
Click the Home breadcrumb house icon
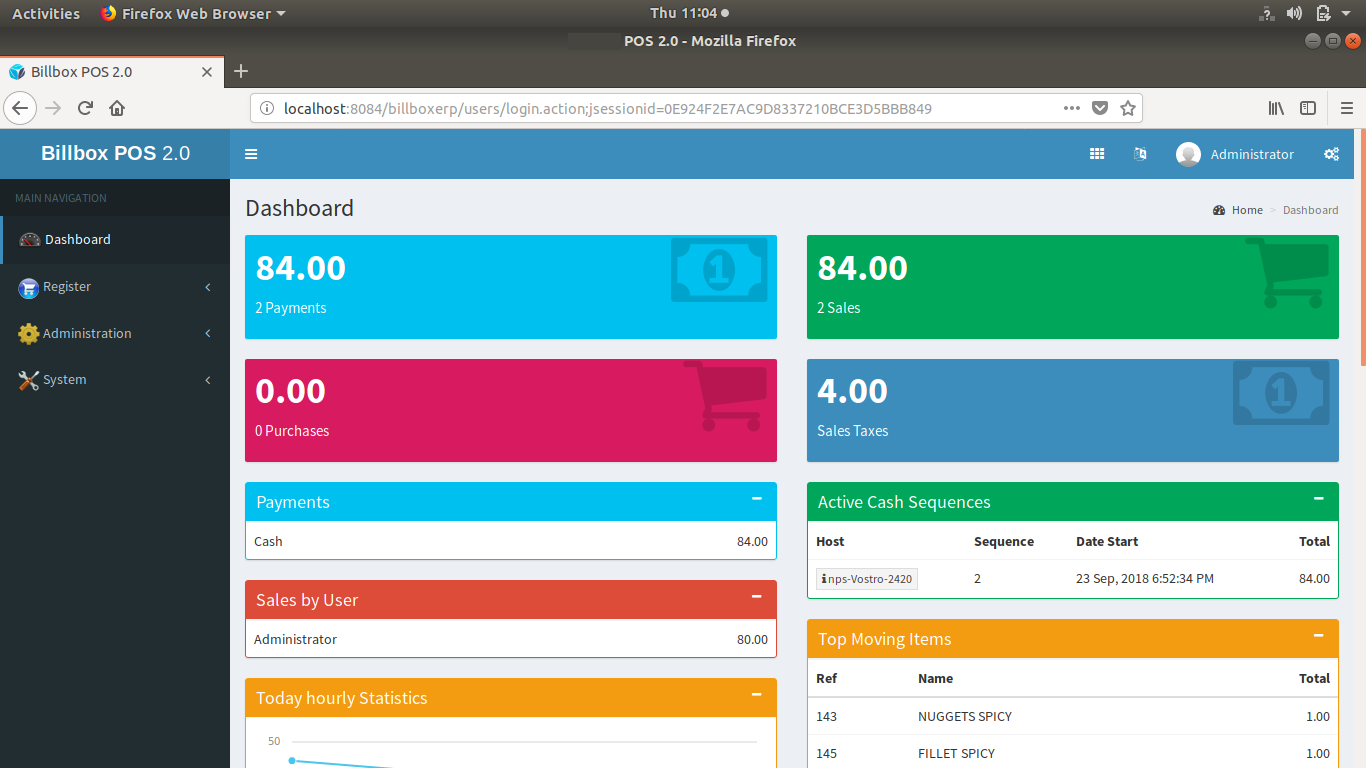click(1218, 210)
